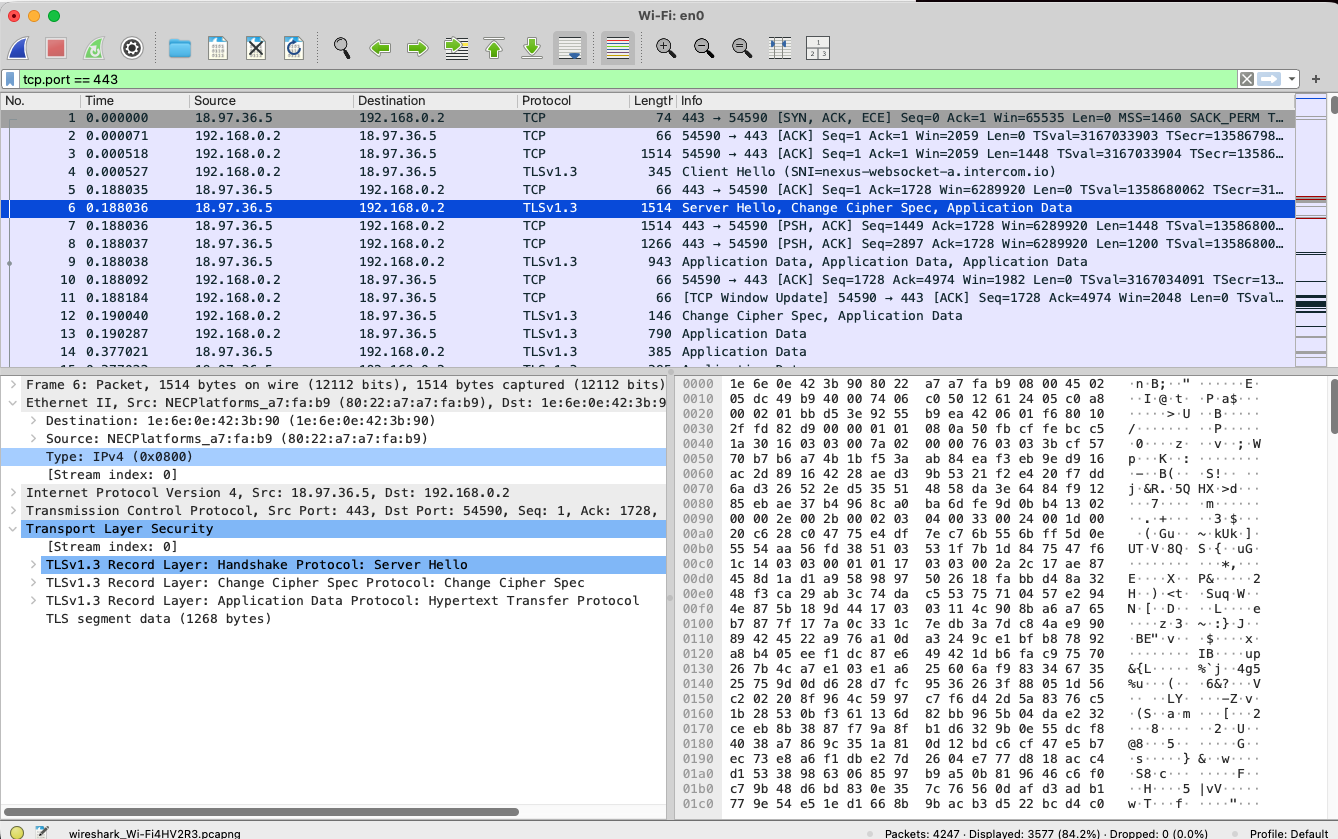
Task: Select packet 14 at time 0.377021
Action: (x=647, y=352)
